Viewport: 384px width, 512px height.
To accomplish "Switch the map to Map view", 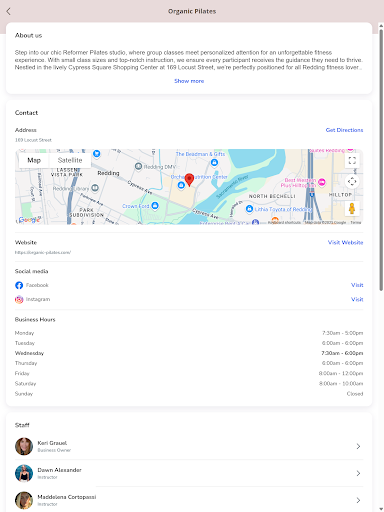I will 34,160.
